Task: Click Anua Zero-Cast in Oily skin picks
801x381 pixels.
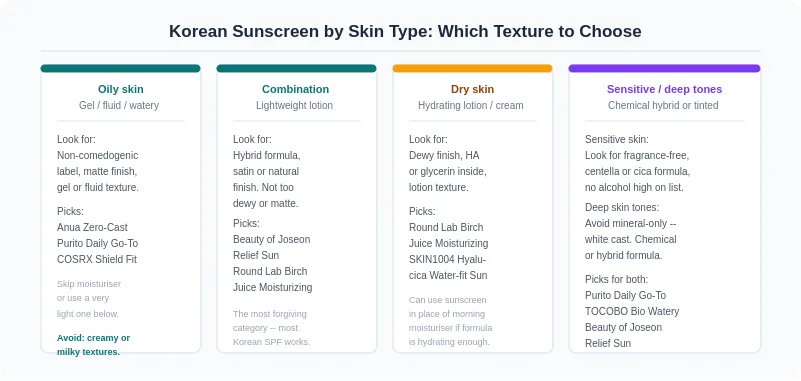Action: coord(92,227)
